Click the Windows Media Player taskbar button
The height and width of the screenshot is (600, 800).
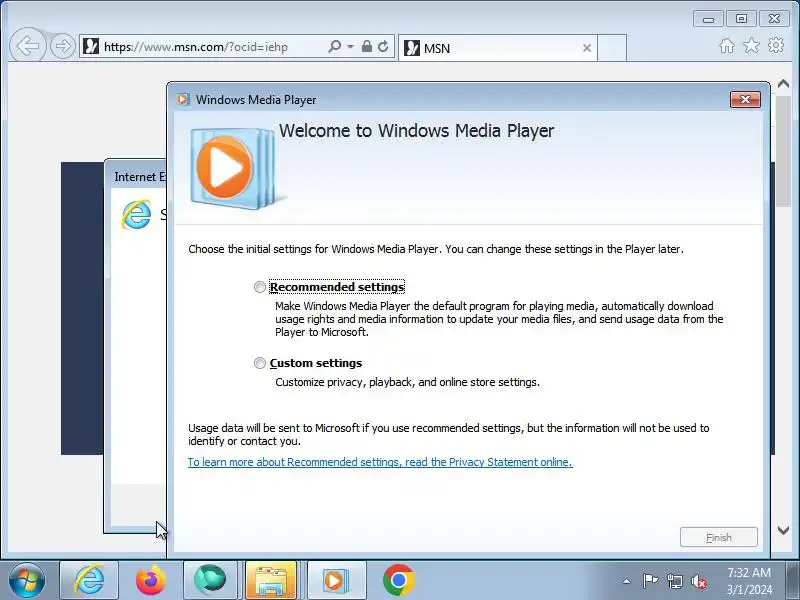(335, 580)
